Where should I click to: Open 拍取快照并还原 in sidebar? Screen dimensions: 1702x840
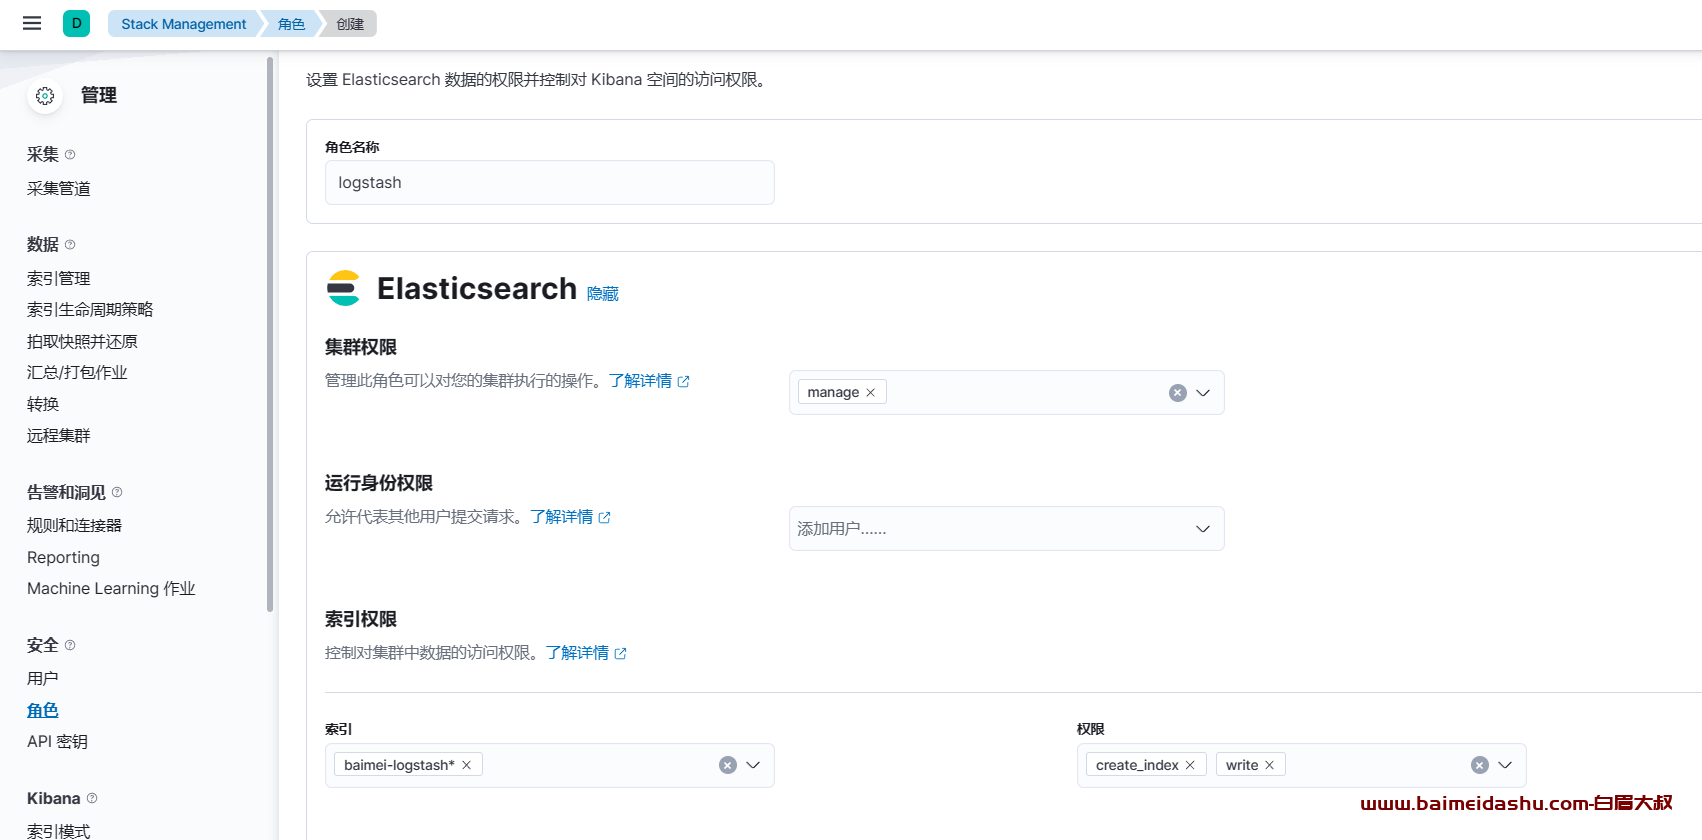pos(82,342)
